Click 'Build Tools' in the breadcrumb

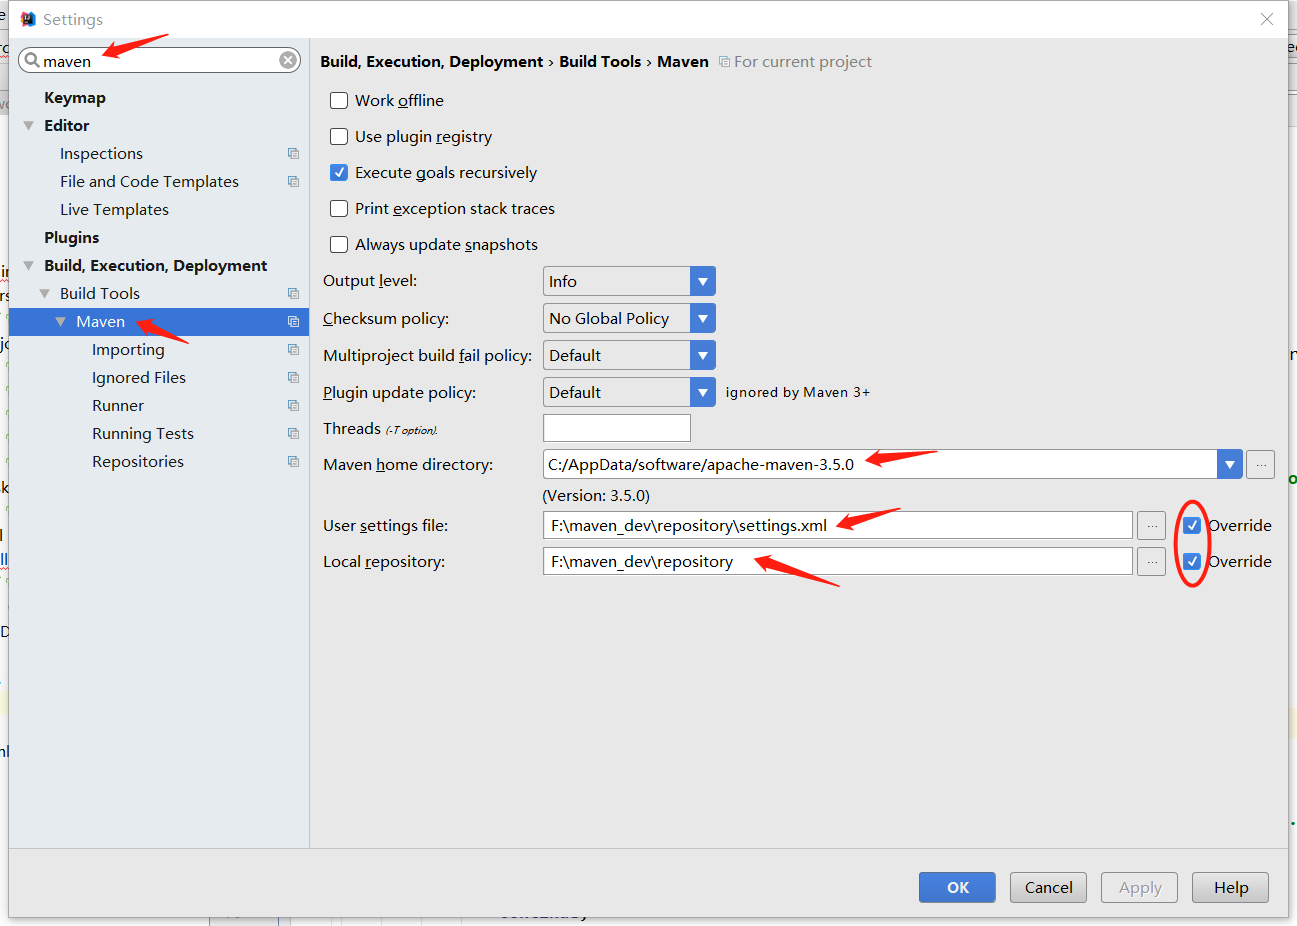coord(600,61)
